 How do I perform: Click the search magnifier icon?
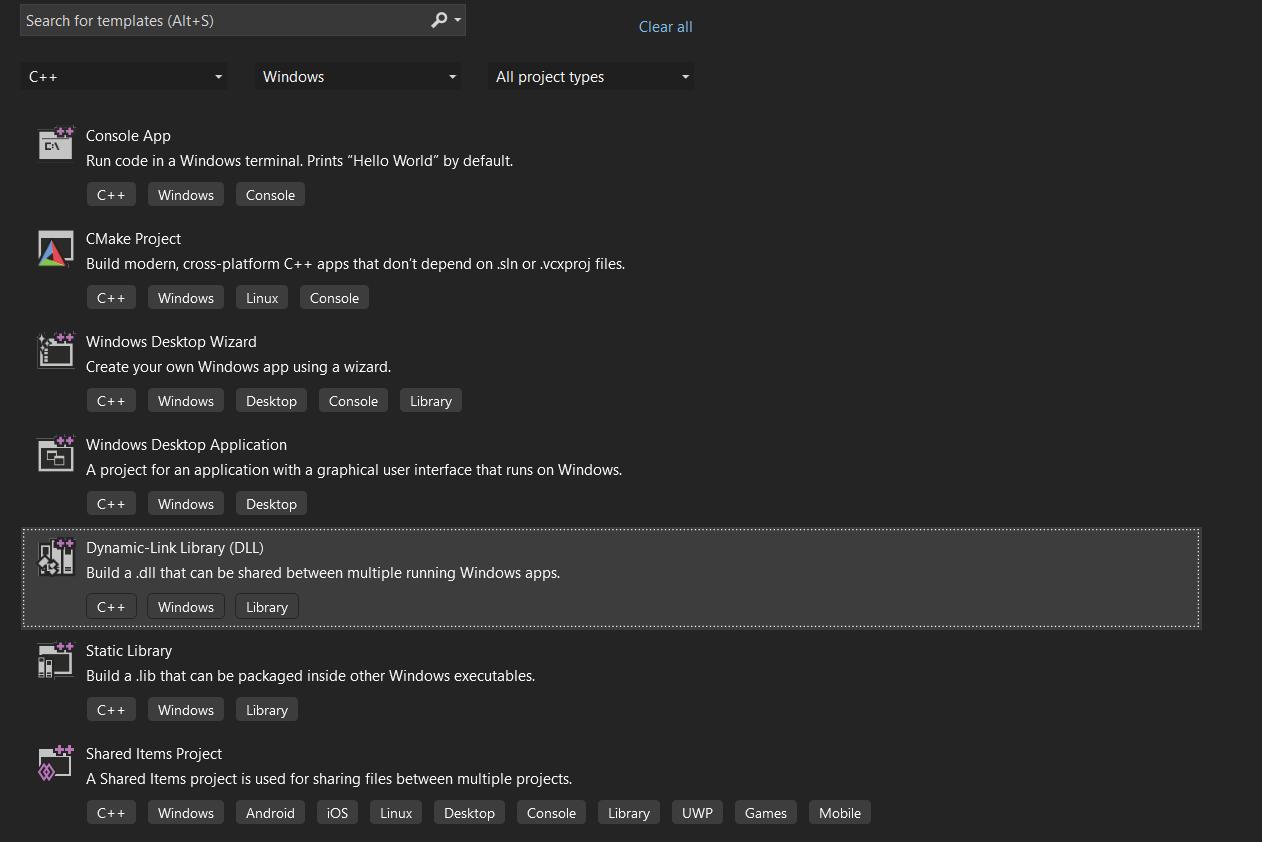click(439, 20)
